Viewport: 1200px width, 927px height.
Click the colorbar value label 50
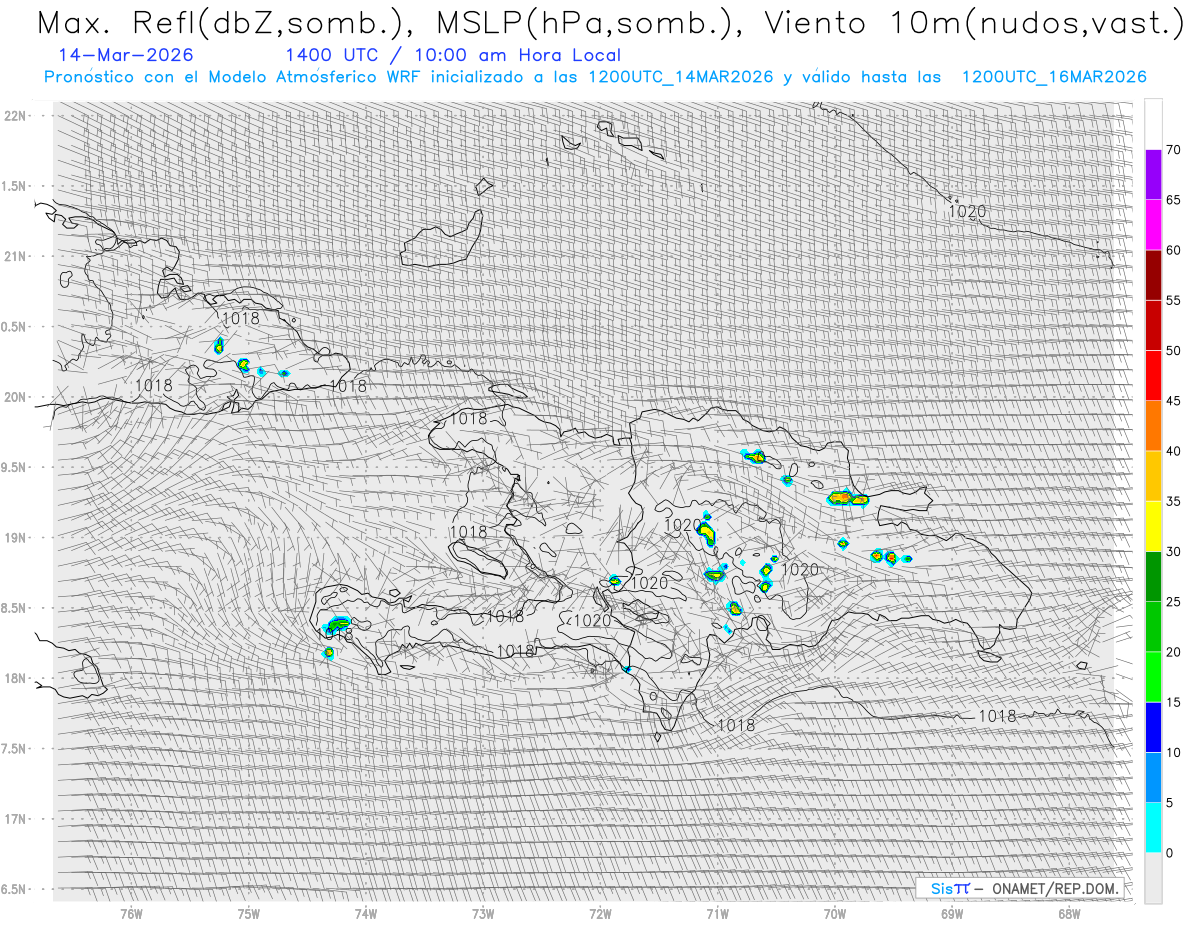(x=1173, y=351)
